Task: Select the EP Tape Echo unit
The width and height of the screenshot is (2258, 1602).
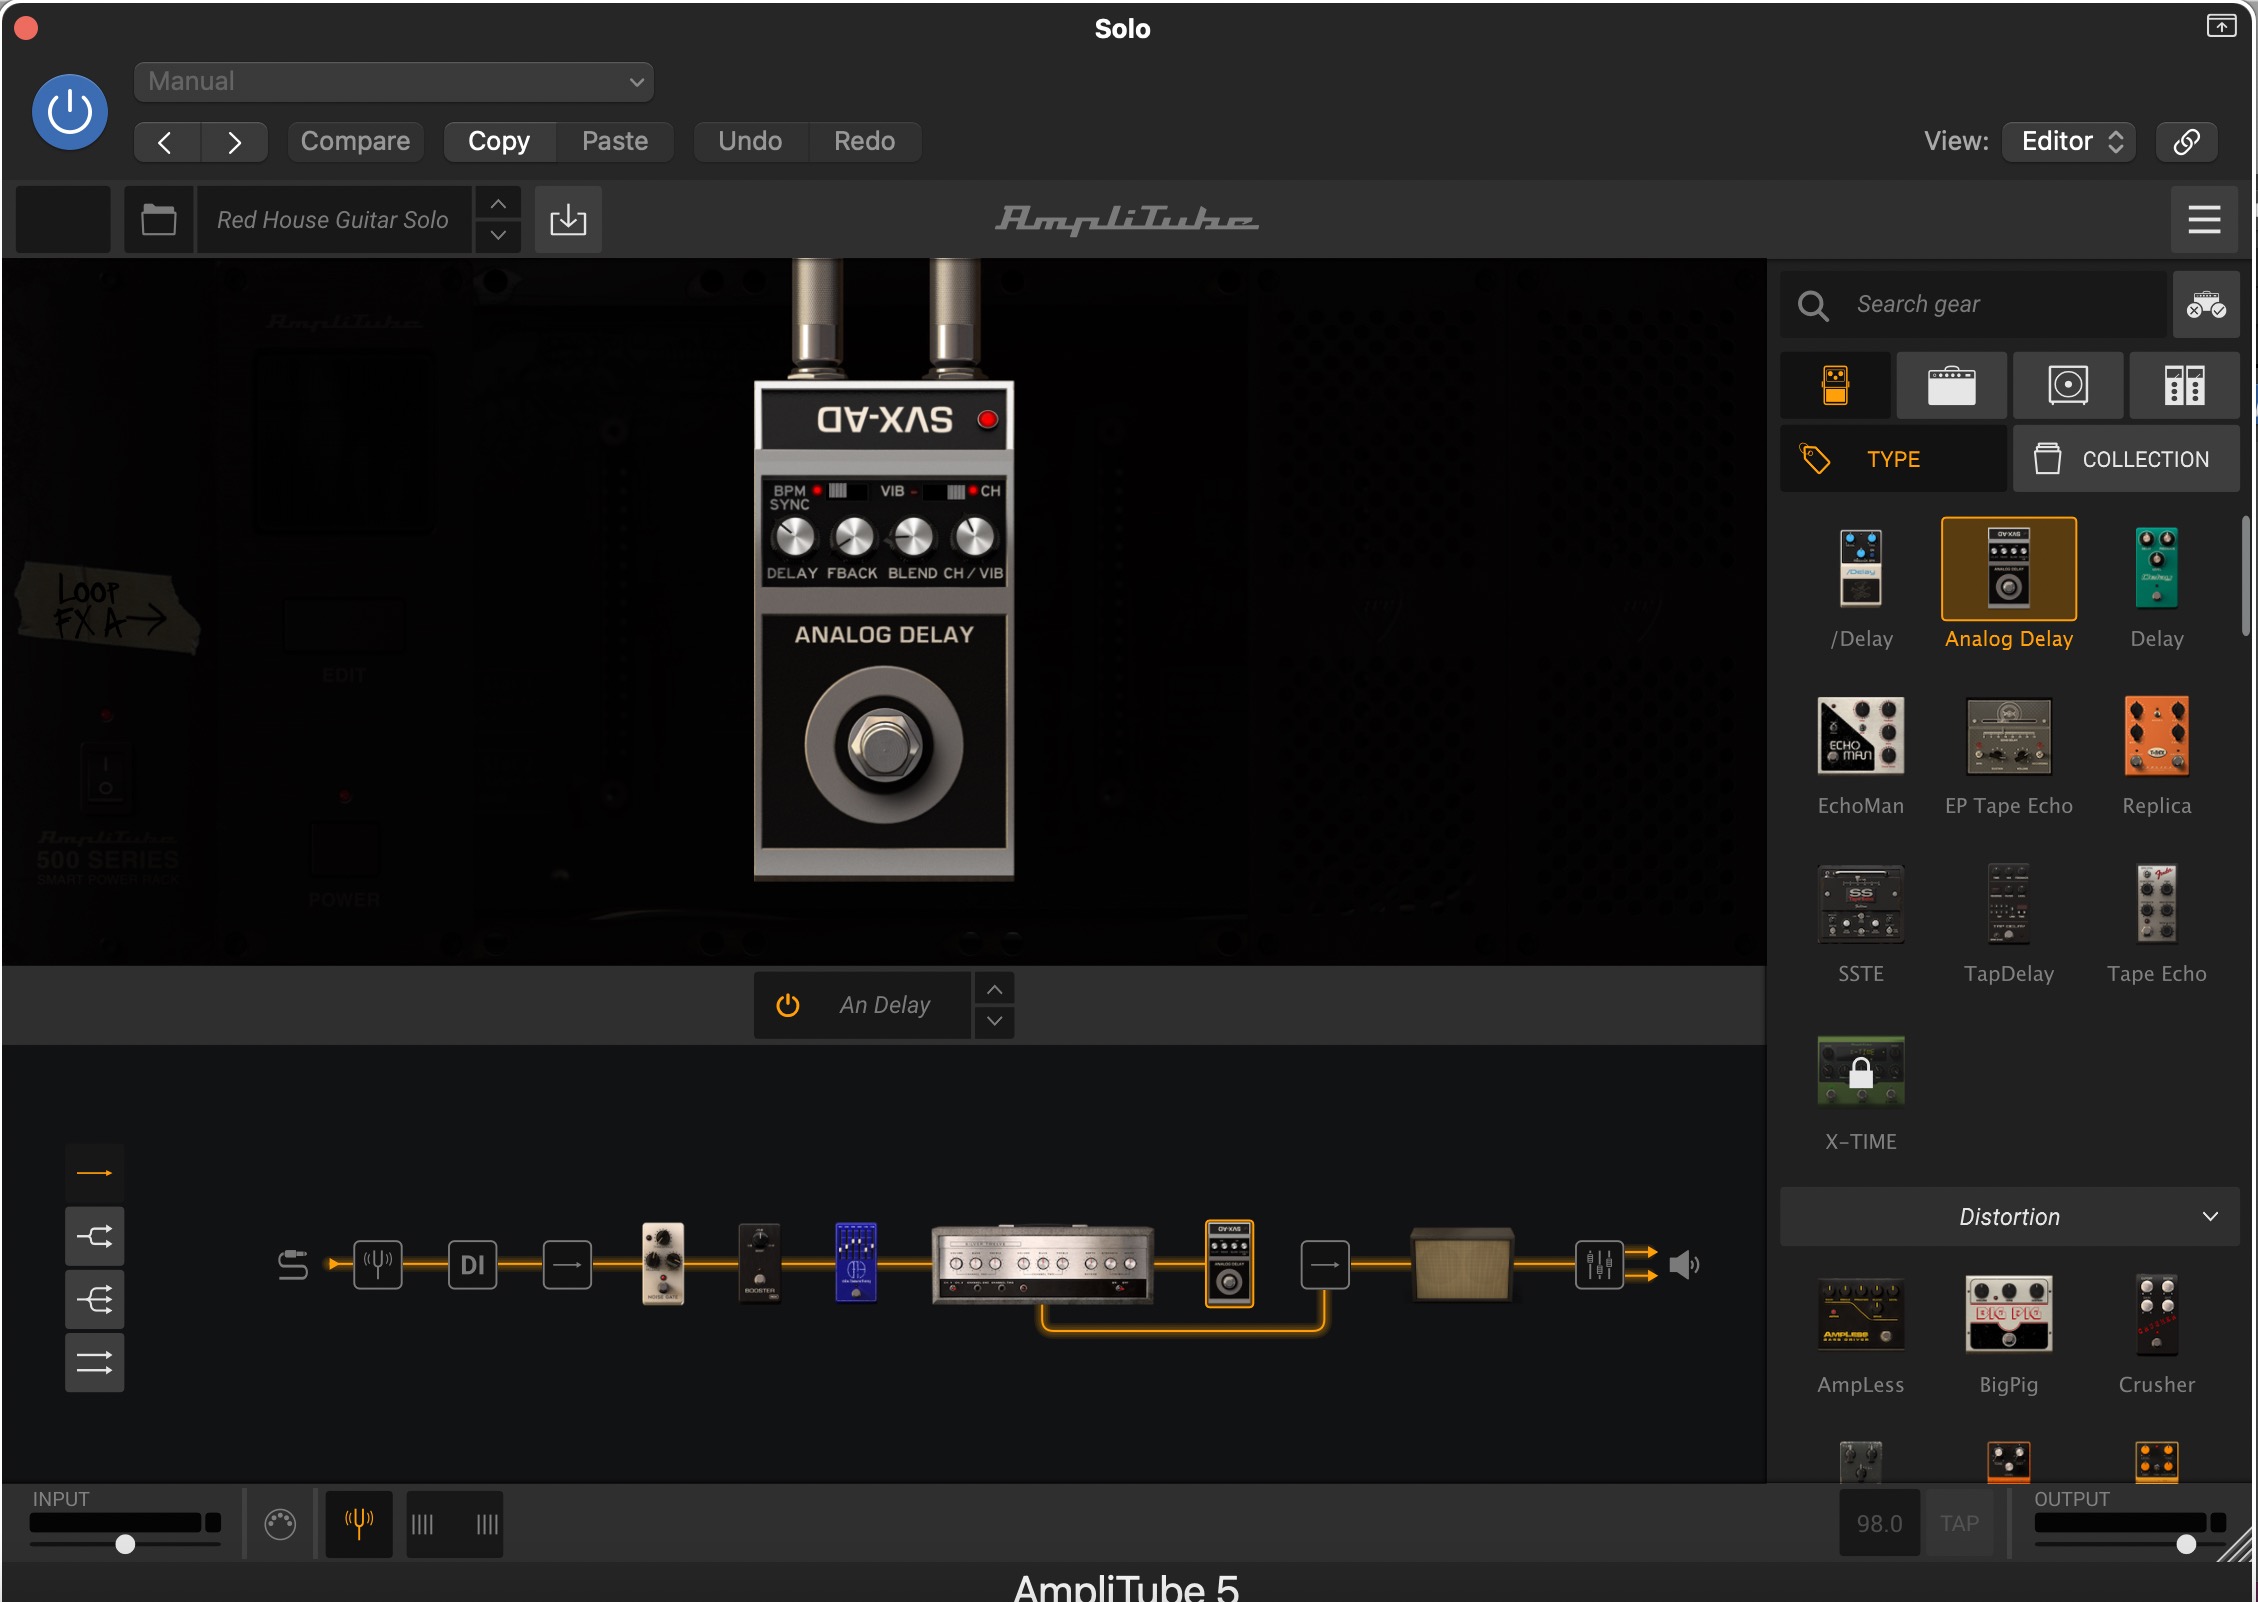Action: [x=2009, y=736]
